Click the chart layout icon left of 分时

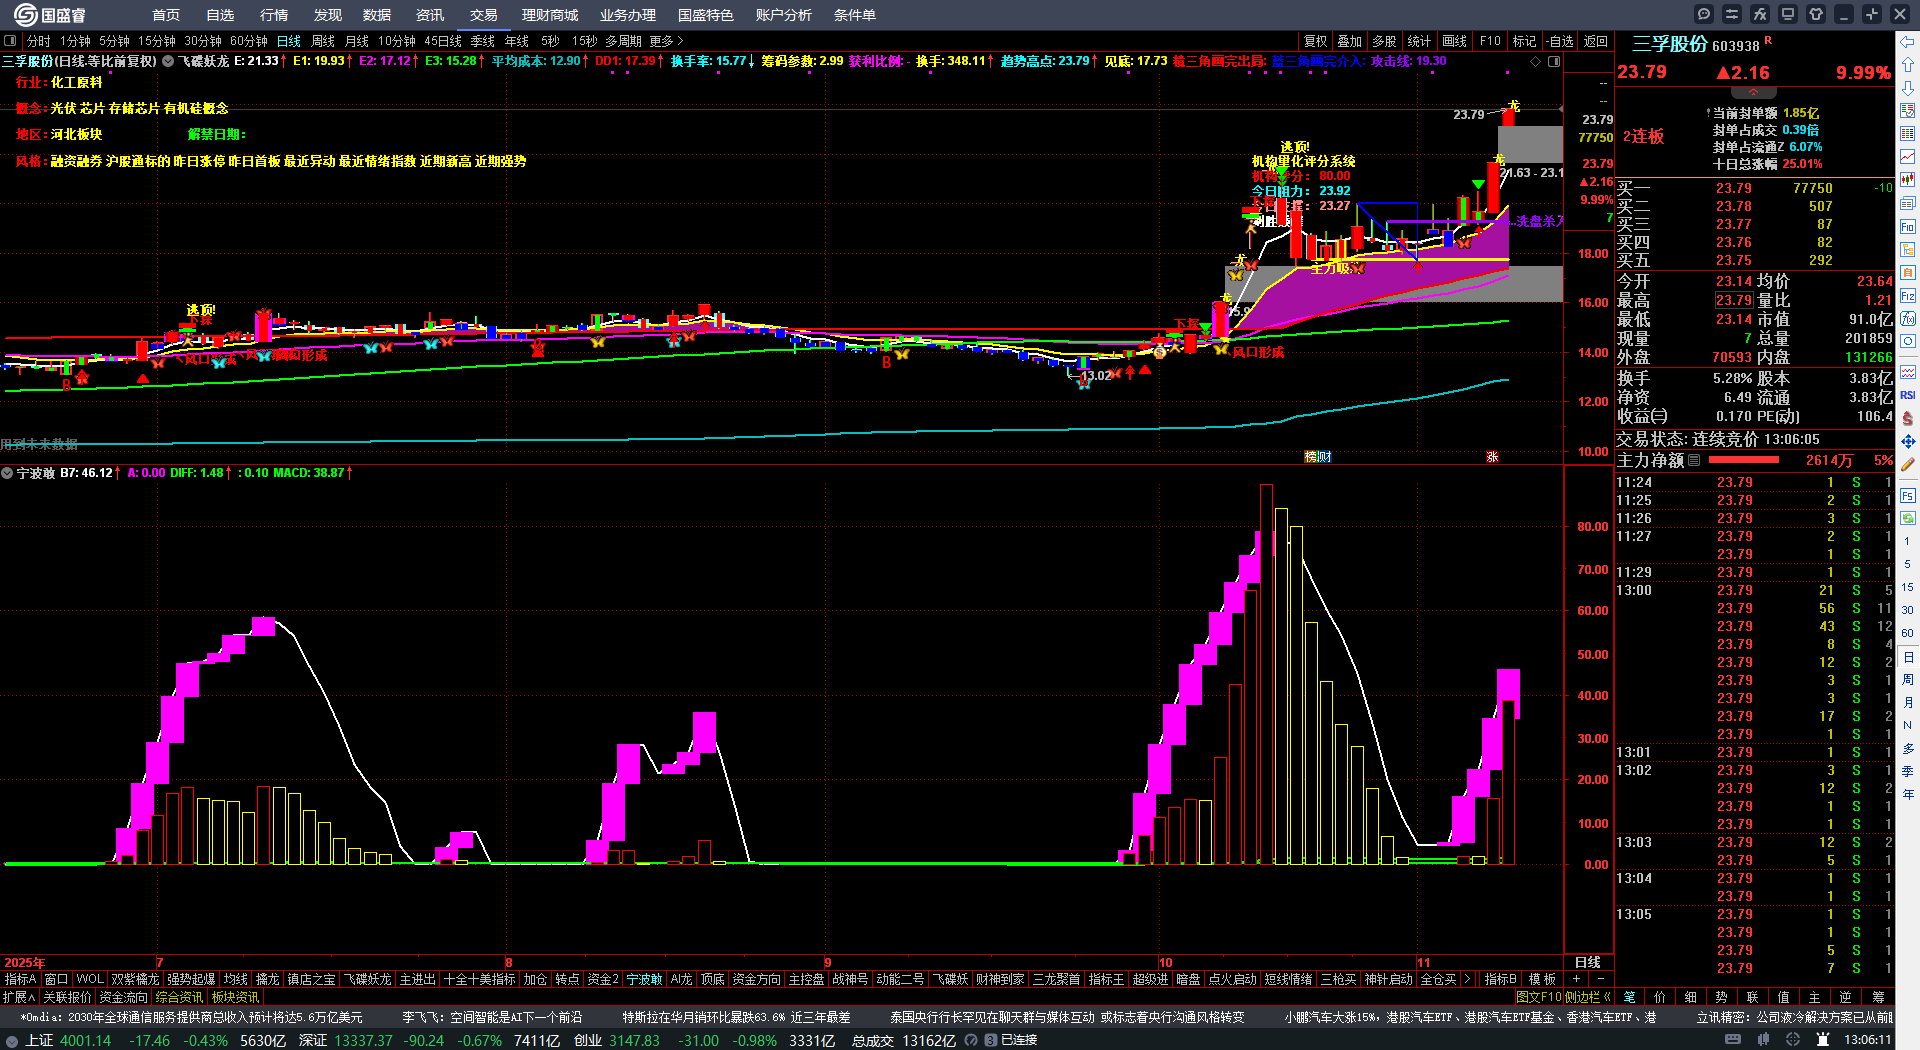pos(10,41)
